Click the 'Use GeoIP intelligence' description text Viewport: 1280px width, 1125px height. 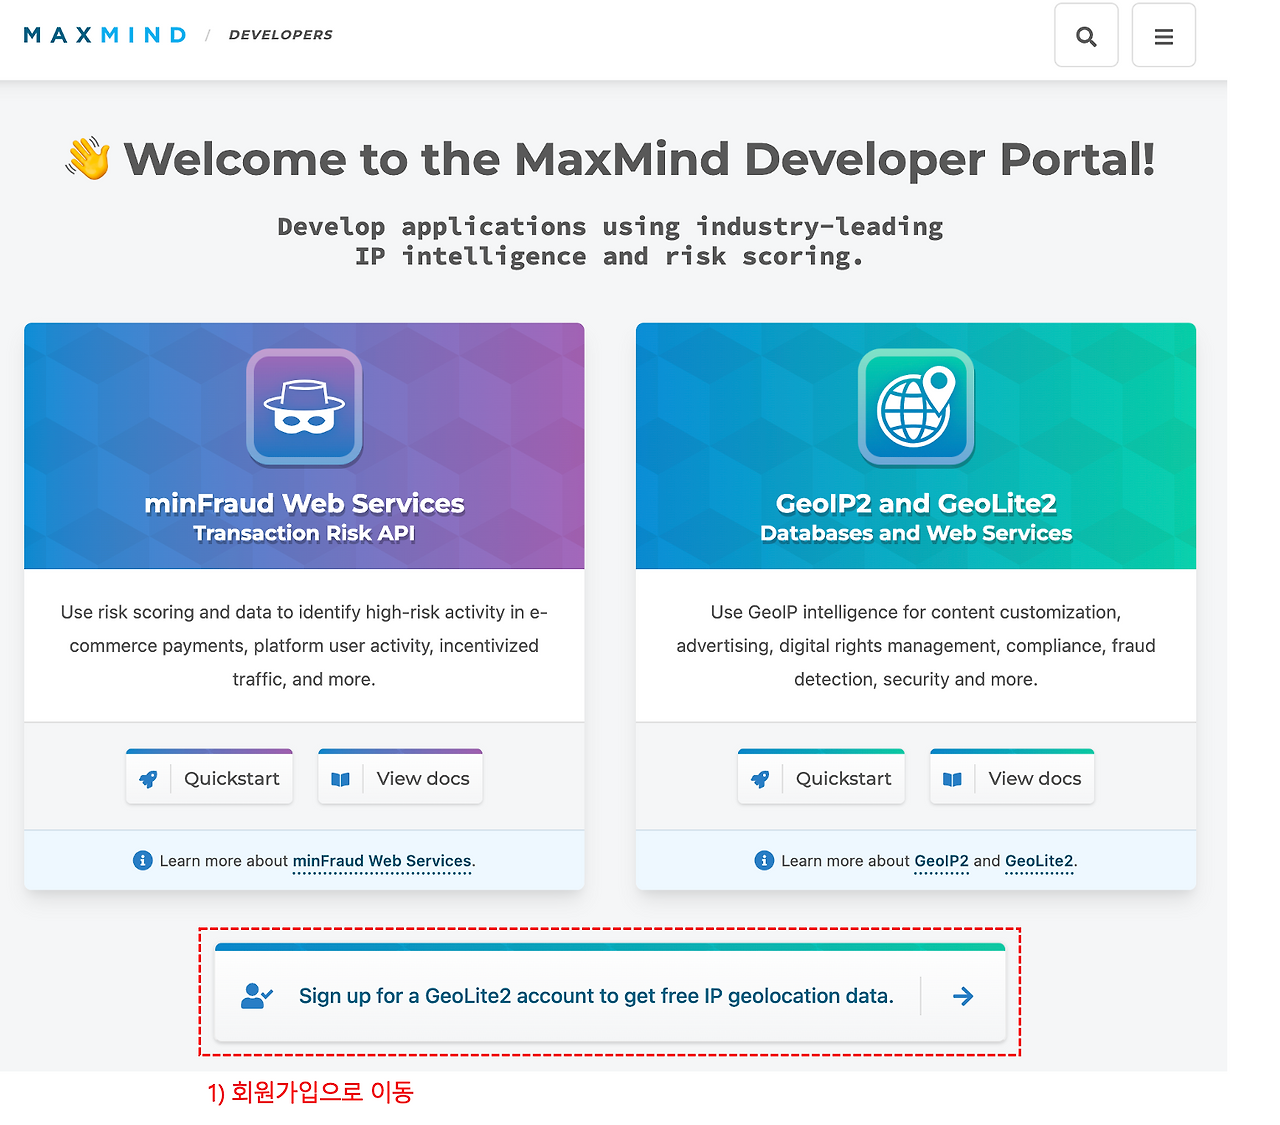click(916, 645)
